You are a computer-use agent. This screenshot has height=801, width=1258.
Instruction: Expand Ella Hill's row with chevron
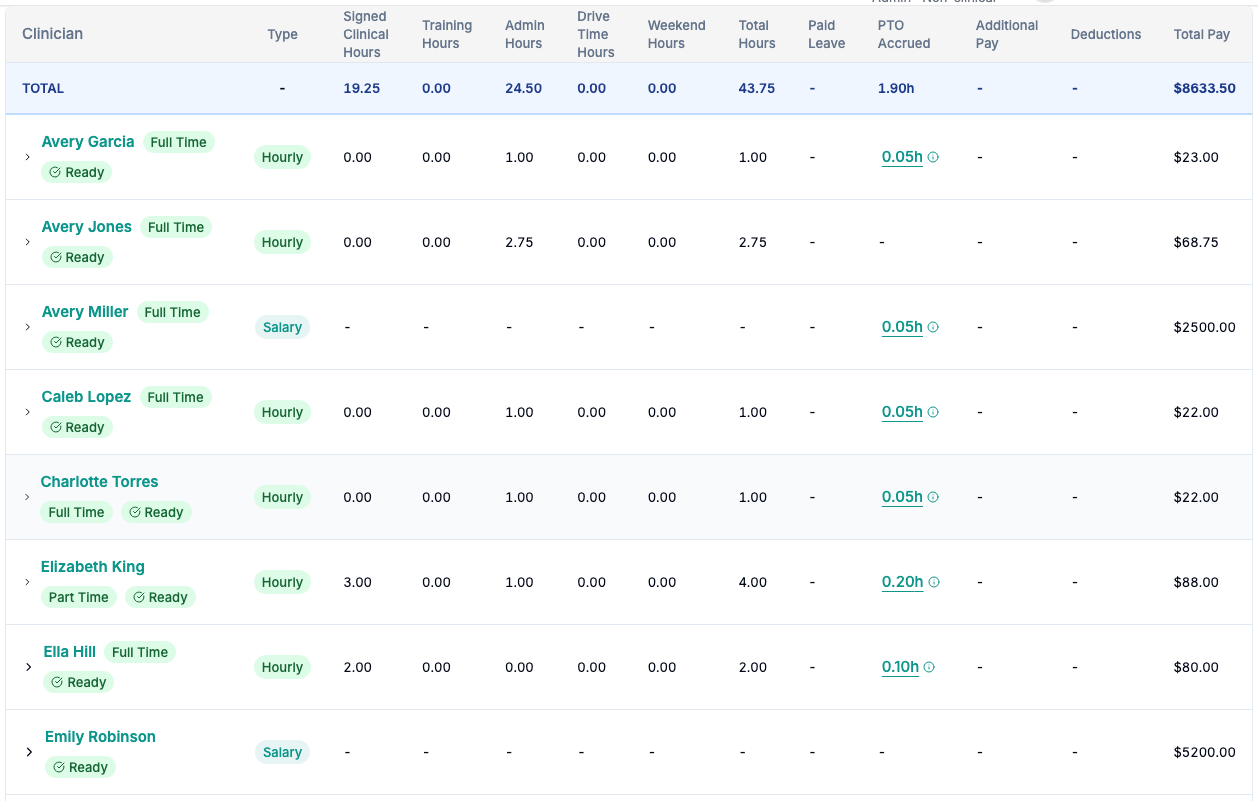point(28,667)
